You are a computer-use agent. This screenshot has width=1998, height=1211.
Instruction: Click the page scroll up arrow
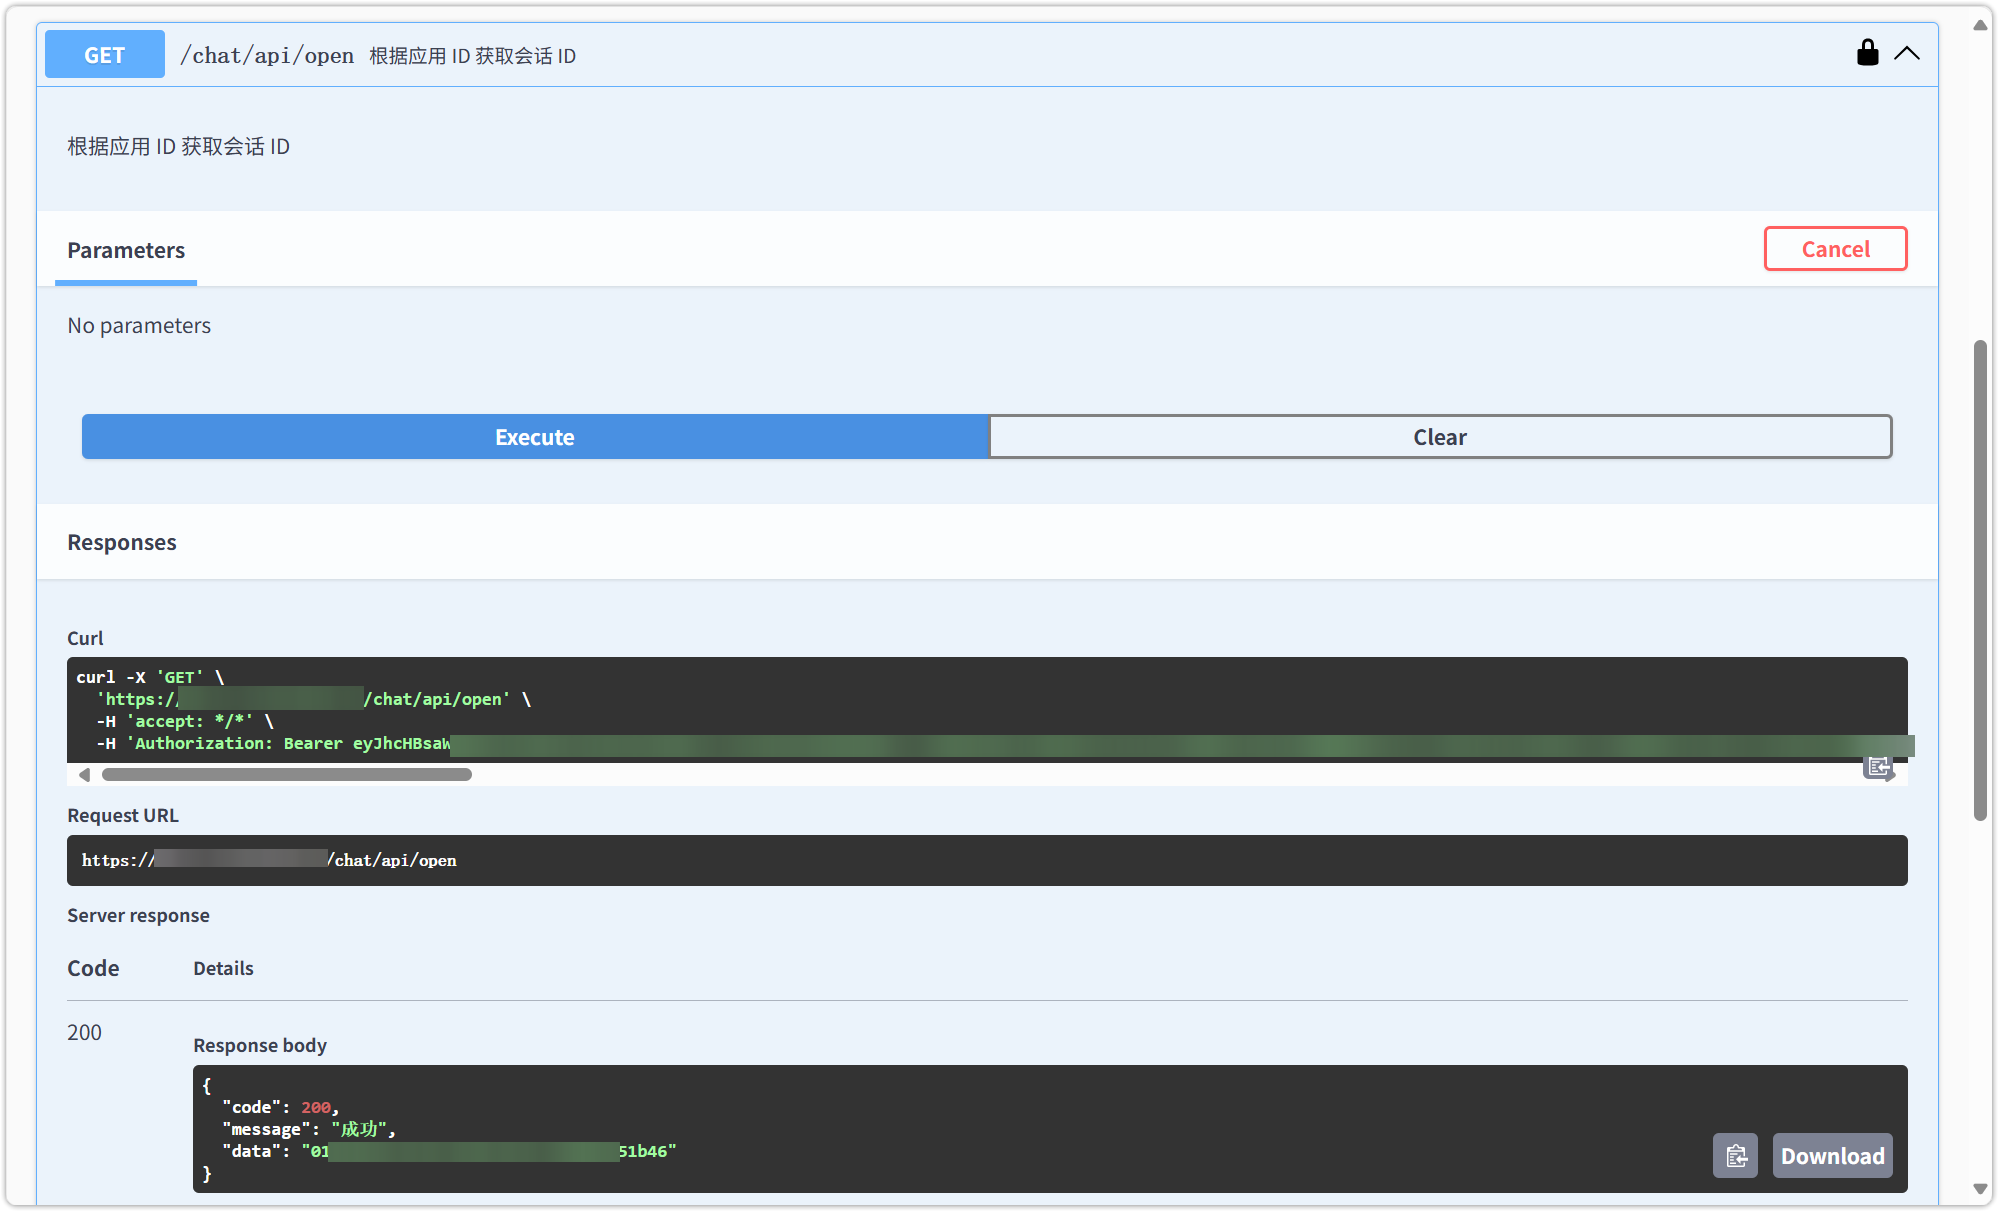pyautogui.click(x=1980, y=25)
